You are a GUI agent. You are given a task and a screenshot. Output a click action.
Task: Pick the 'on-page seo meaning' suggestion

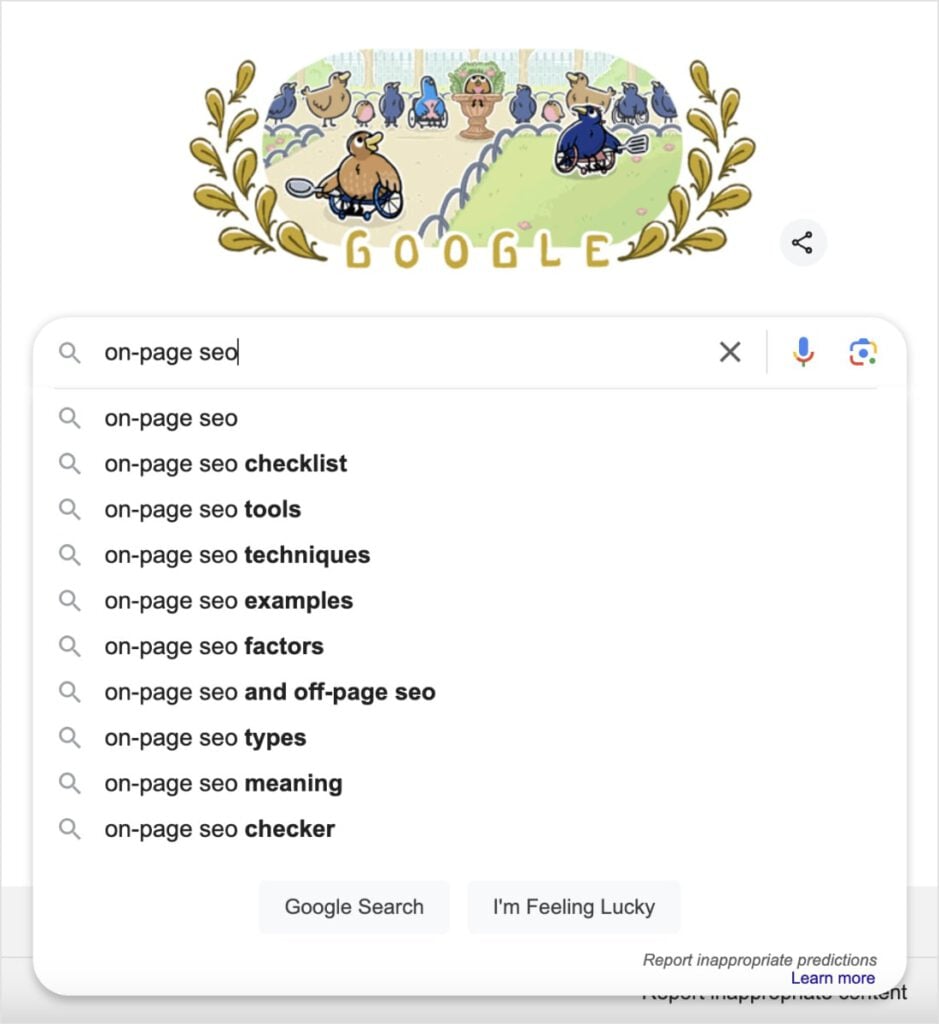point(223,783)
